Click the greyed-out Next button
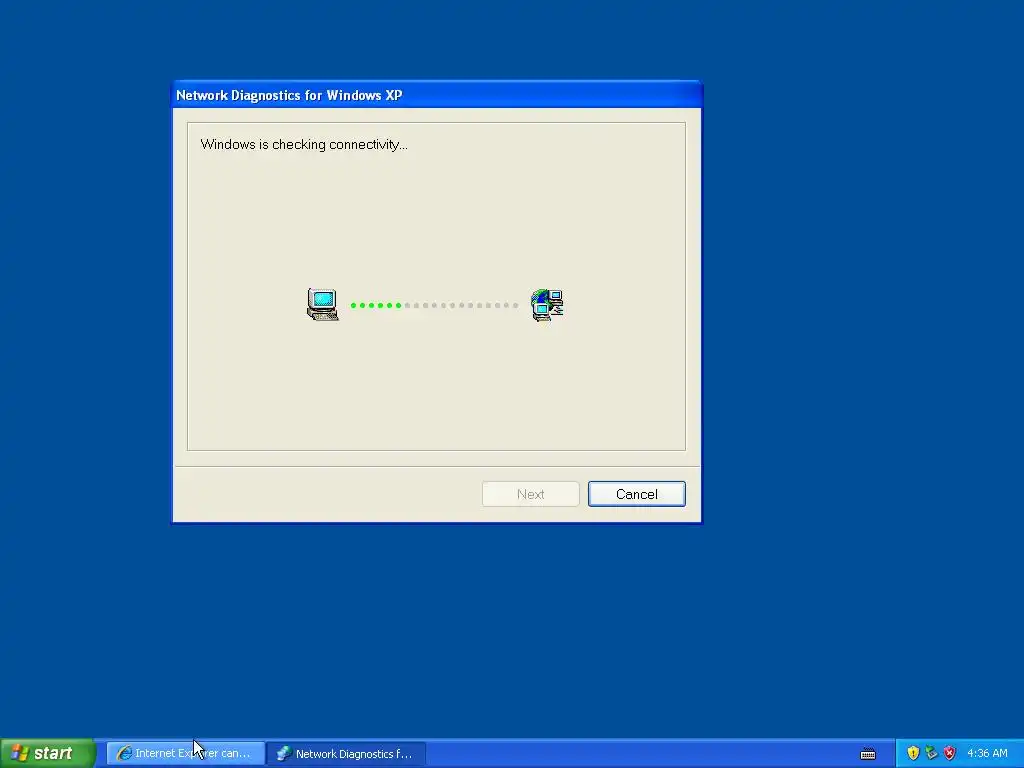The height and width of the screenshot is (768, 1024). (x=530, y=494)
